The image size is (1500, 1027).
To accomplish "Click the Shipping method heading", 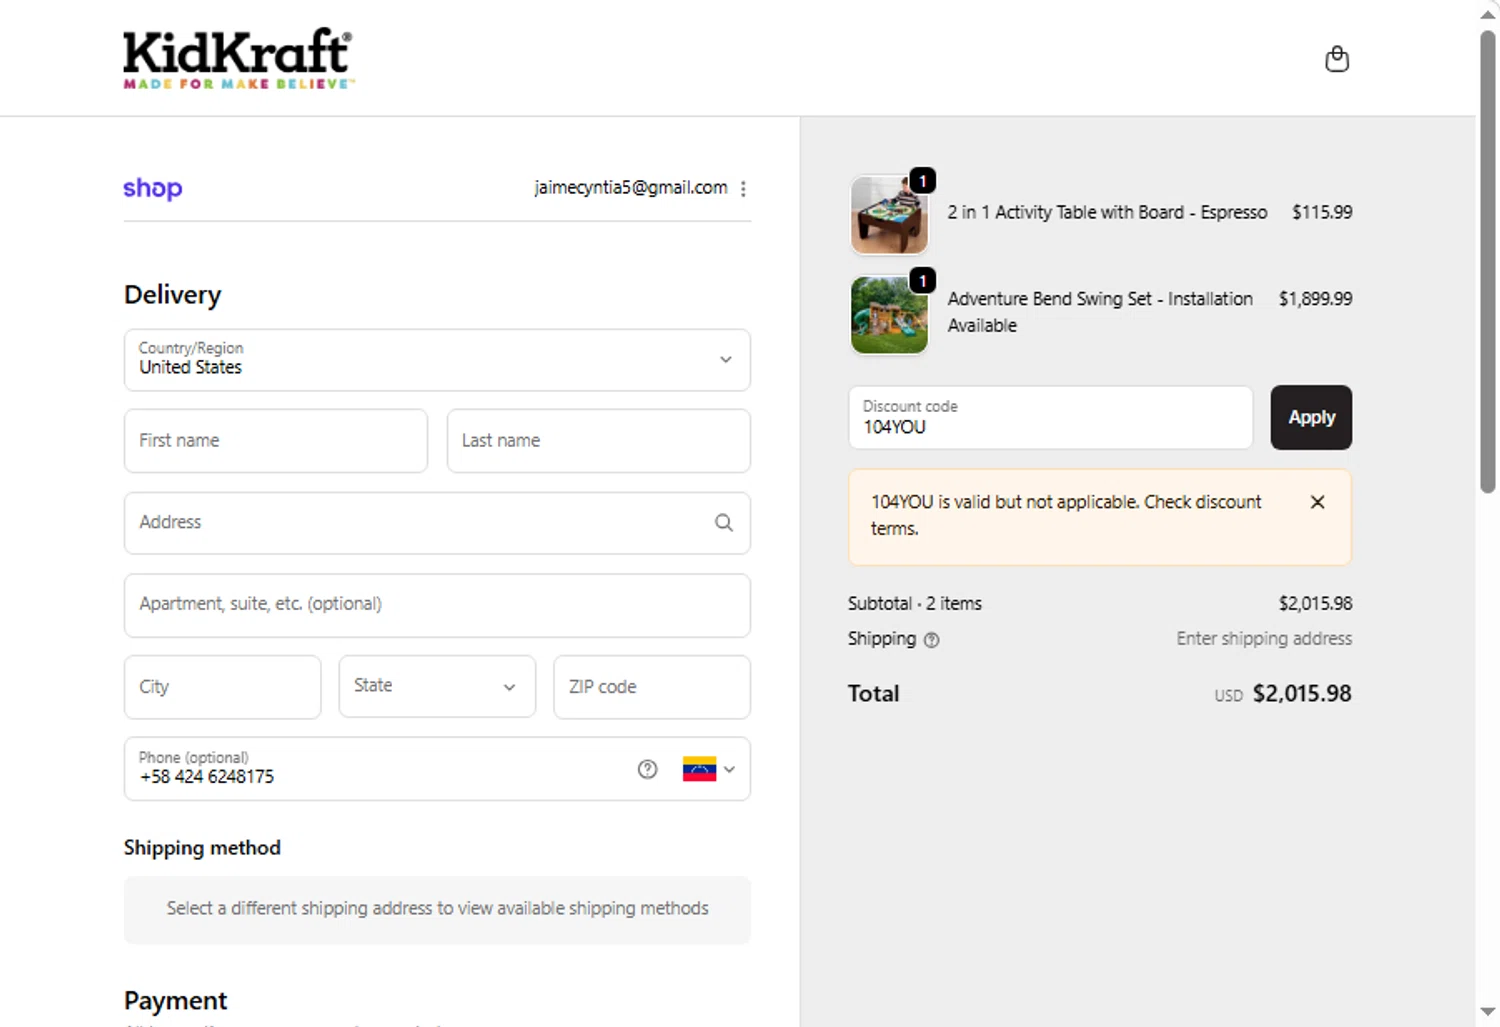I will (202, 847).
